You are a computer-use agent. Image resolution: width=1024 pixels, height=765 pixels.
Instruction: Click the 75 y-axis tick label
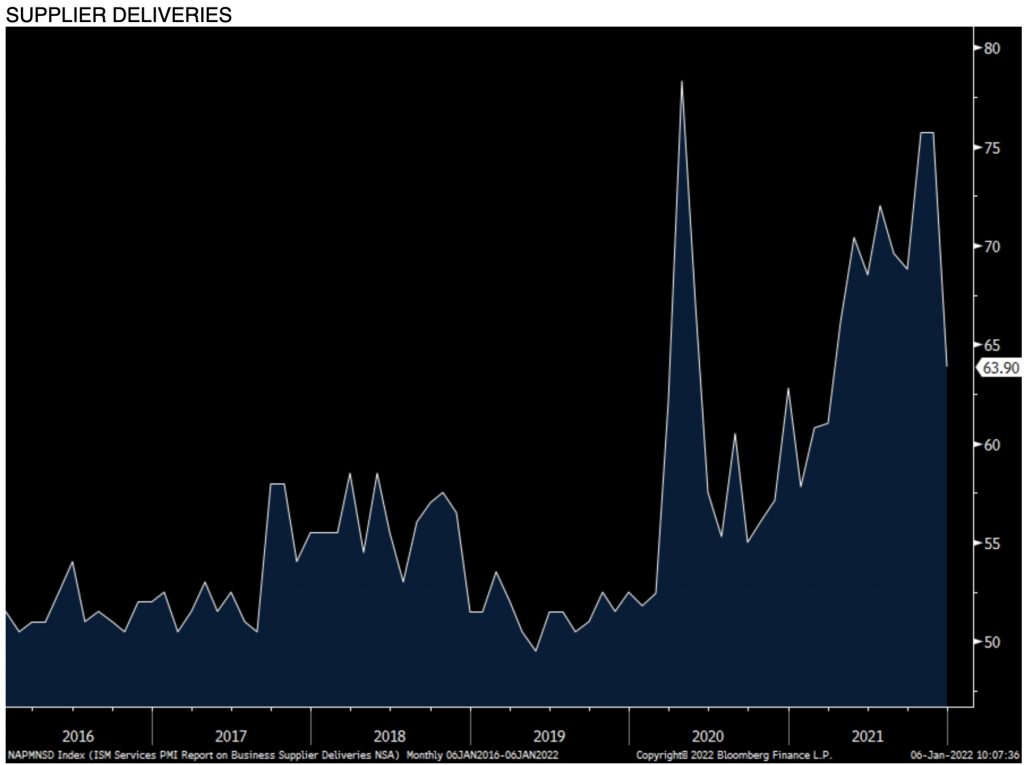pyautogui.click(x=991, y=148)
